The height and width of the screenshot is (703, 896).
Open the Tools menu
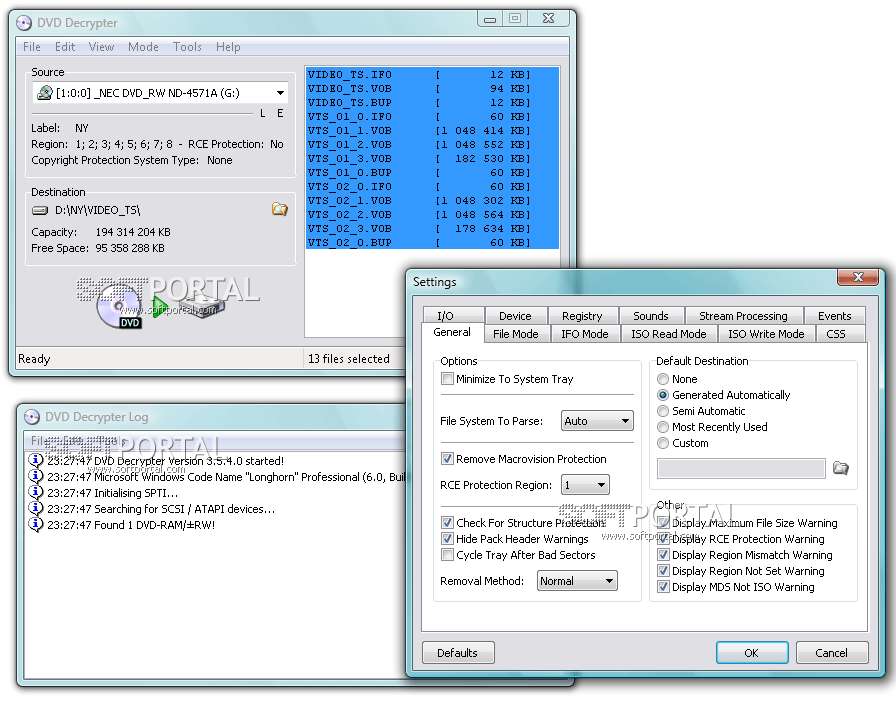coord(187,47)
